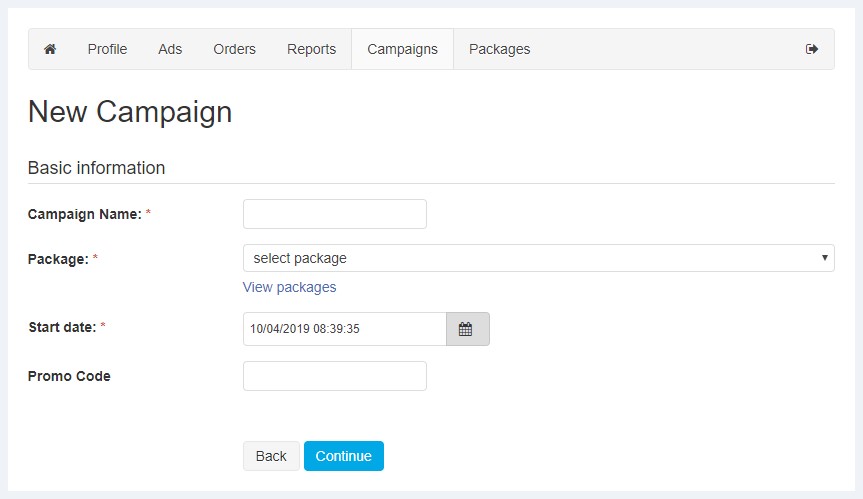Click the 'Campaign Name:' field label
Image resolution: width=863 pixels, height=499 pixels.
pos(84,214)
